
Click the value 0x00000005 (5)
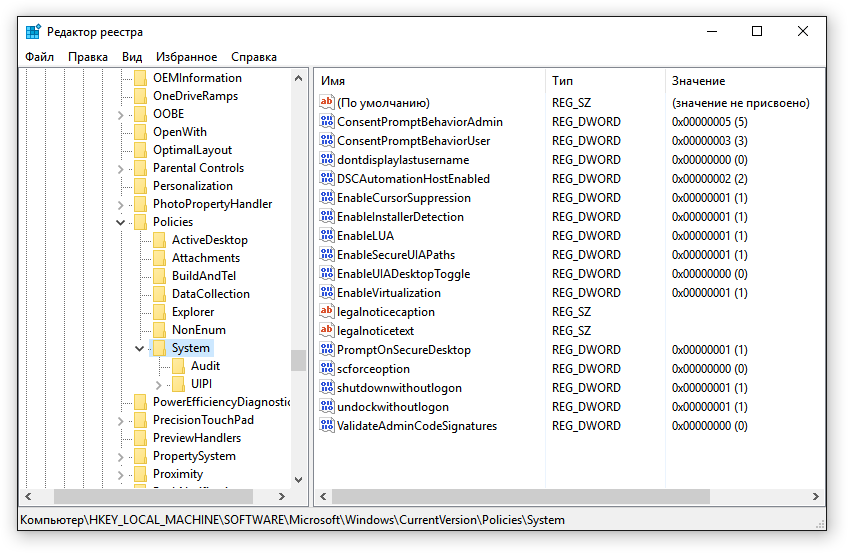pyautogui.click(x=710, y=122)
